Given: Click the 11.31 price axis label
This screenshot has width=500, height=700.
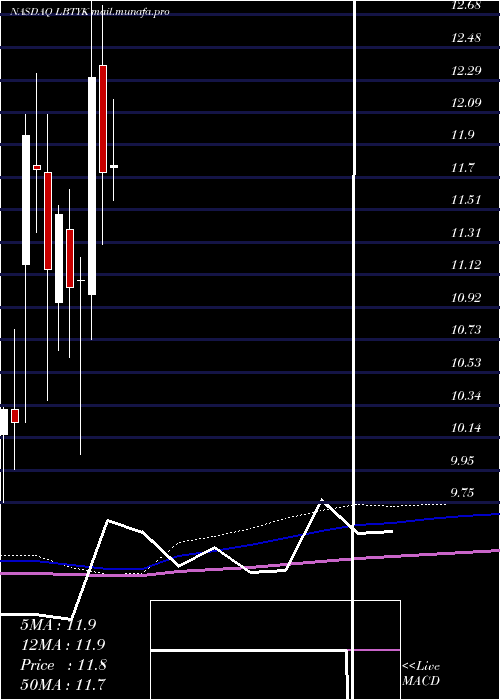Looking at the screenshot, I should click(466, 232).
